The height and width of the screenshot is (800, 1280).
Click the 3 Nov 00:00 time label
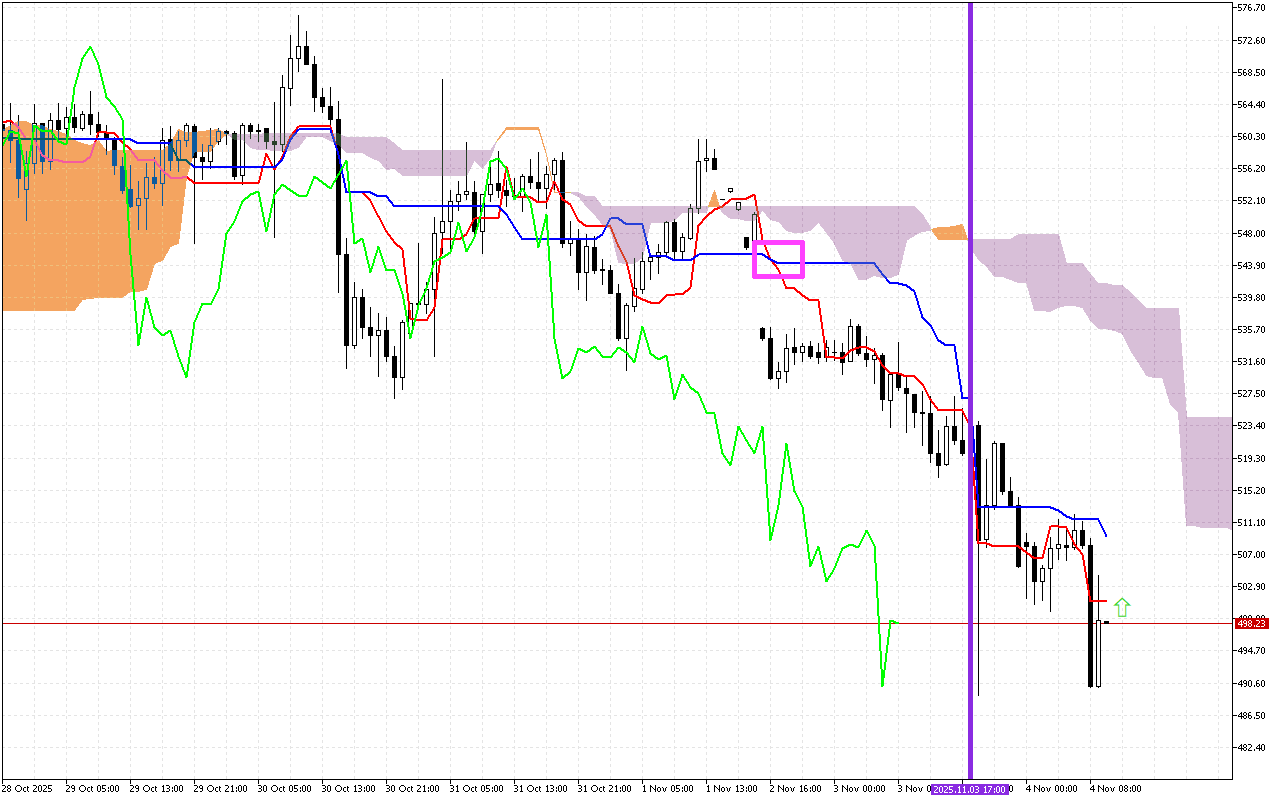pos(860,789)
